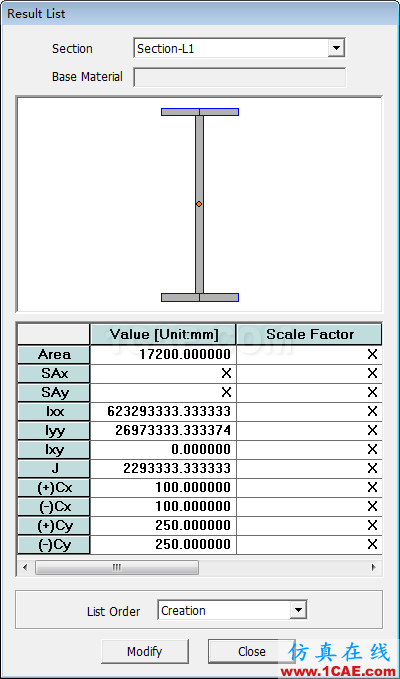400x679 pixels.
Task: Select the top flange of the I-section
Action: (200, 112)
